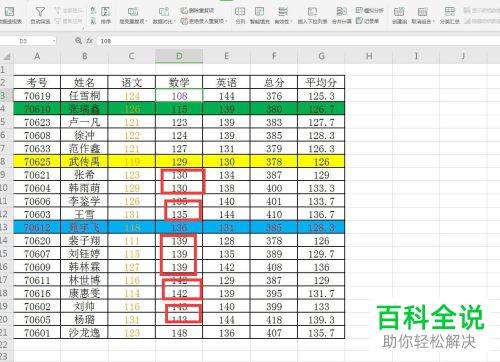Image resolution: width=500 pixels, height=362 pixels.
Task: Click the 高亮重复项 highlight duplicates icon
Action: click(133, 12)
